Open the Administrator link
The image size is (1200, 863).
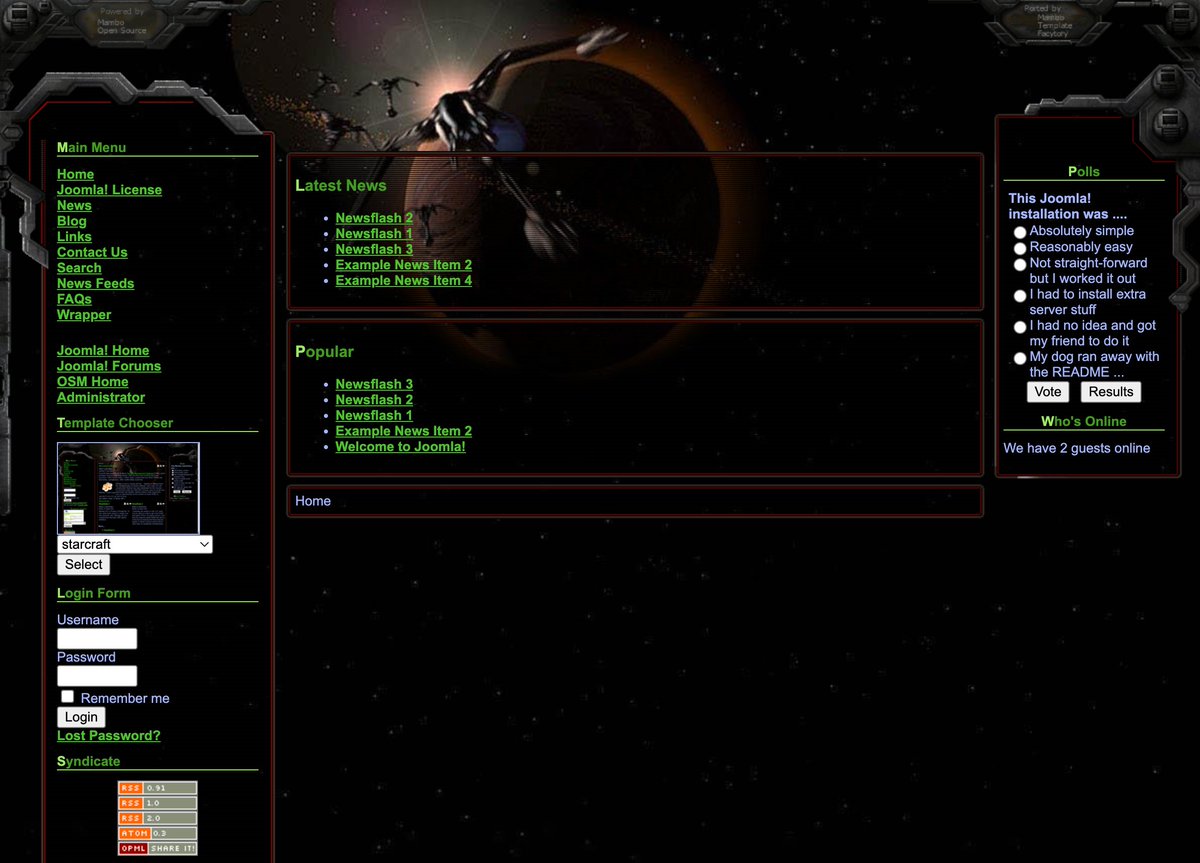coord(101,397)
